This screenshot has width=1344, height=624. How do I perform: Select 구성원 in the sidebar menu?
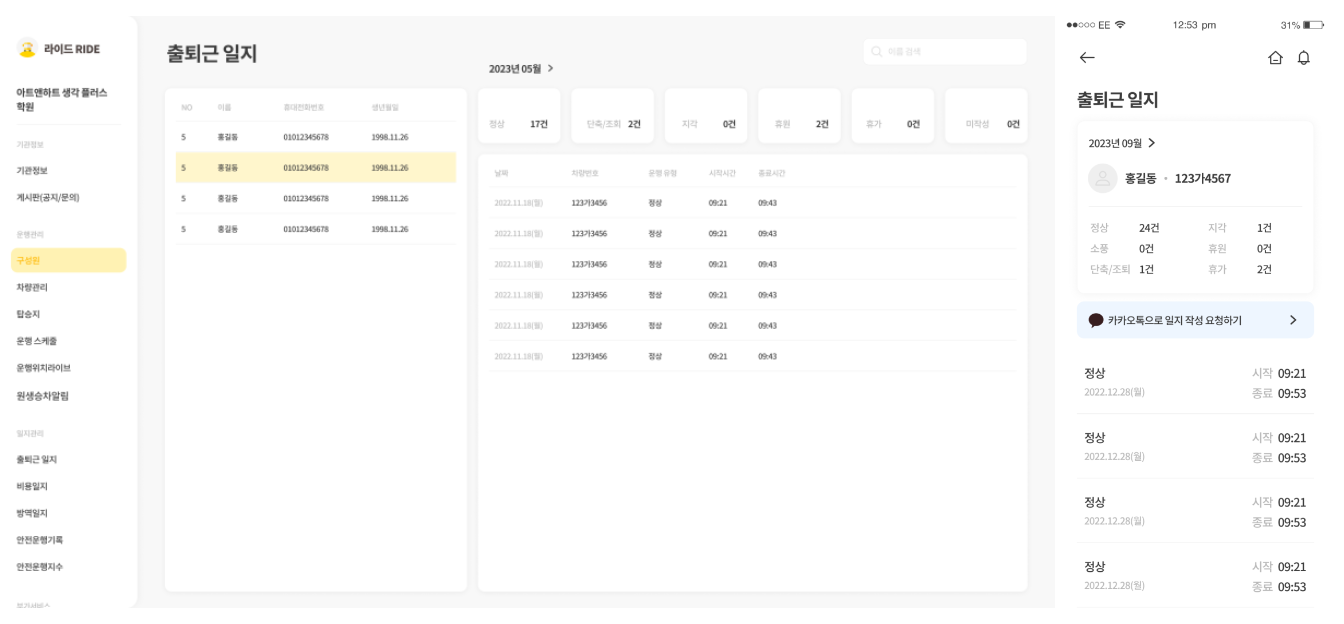pyautogui.click(x=68, y=260)
